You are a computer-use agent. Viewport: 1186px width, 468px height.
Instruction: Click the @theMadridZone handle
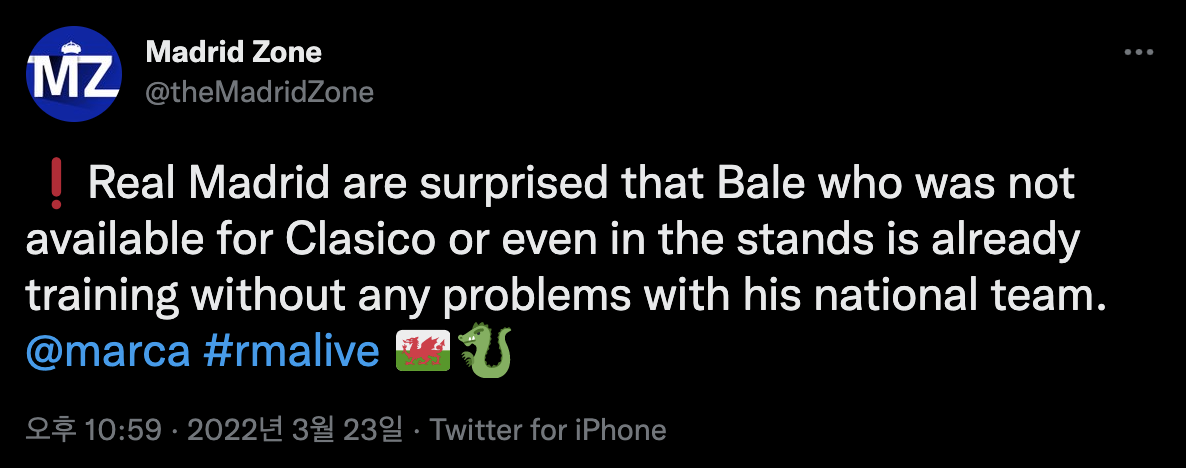point(259,93)
